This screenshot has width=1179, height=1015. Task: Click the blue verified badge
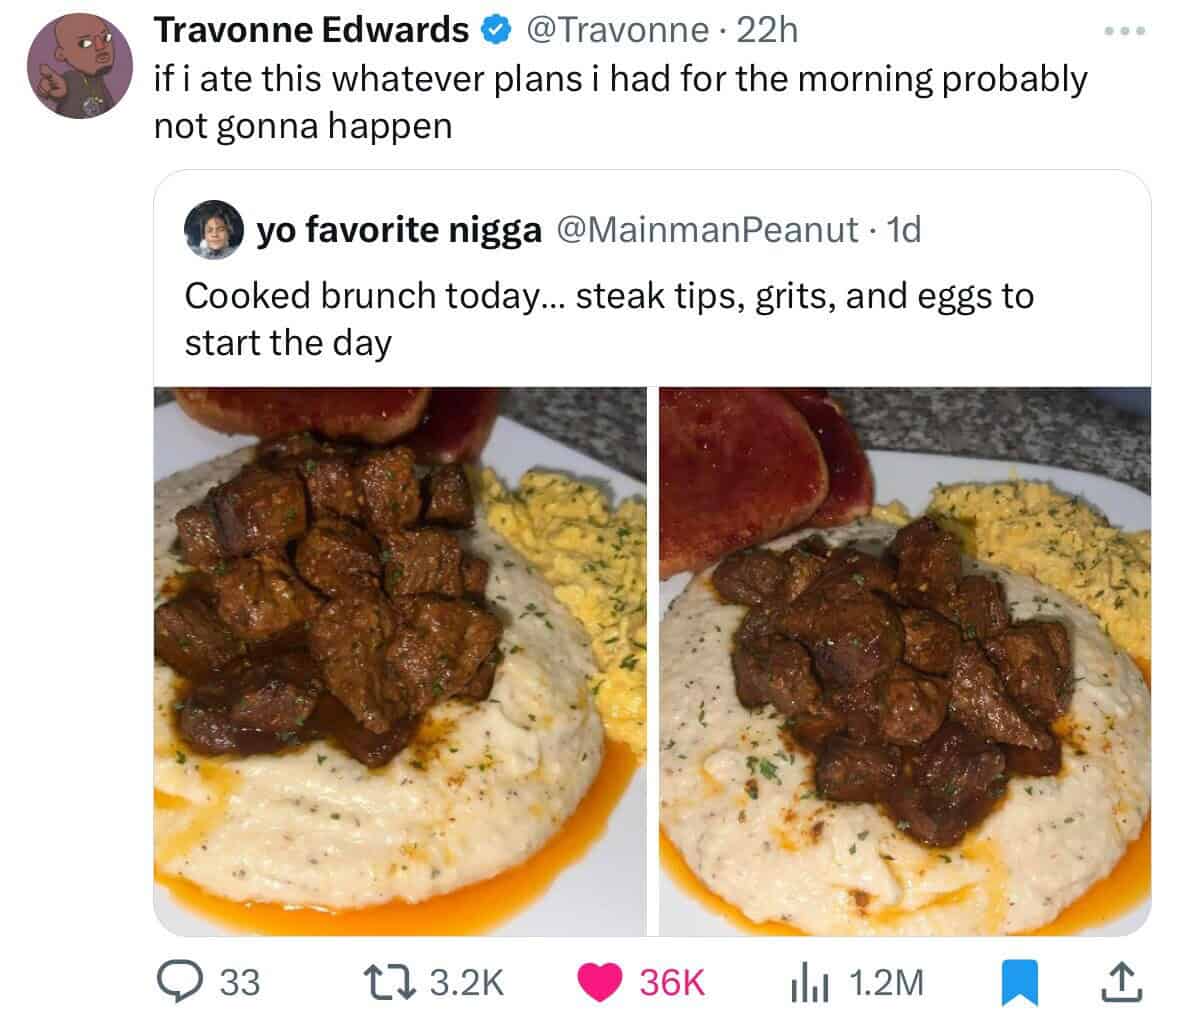coord(496,31)
